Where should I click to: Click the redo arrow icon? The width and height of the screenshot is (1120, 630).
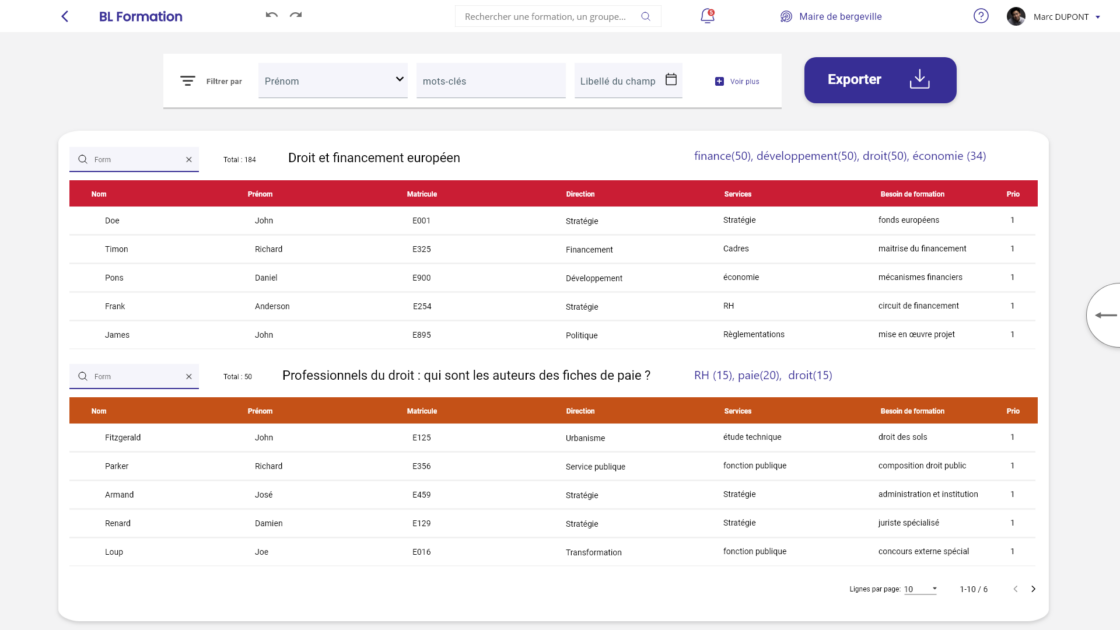[296, 15]
